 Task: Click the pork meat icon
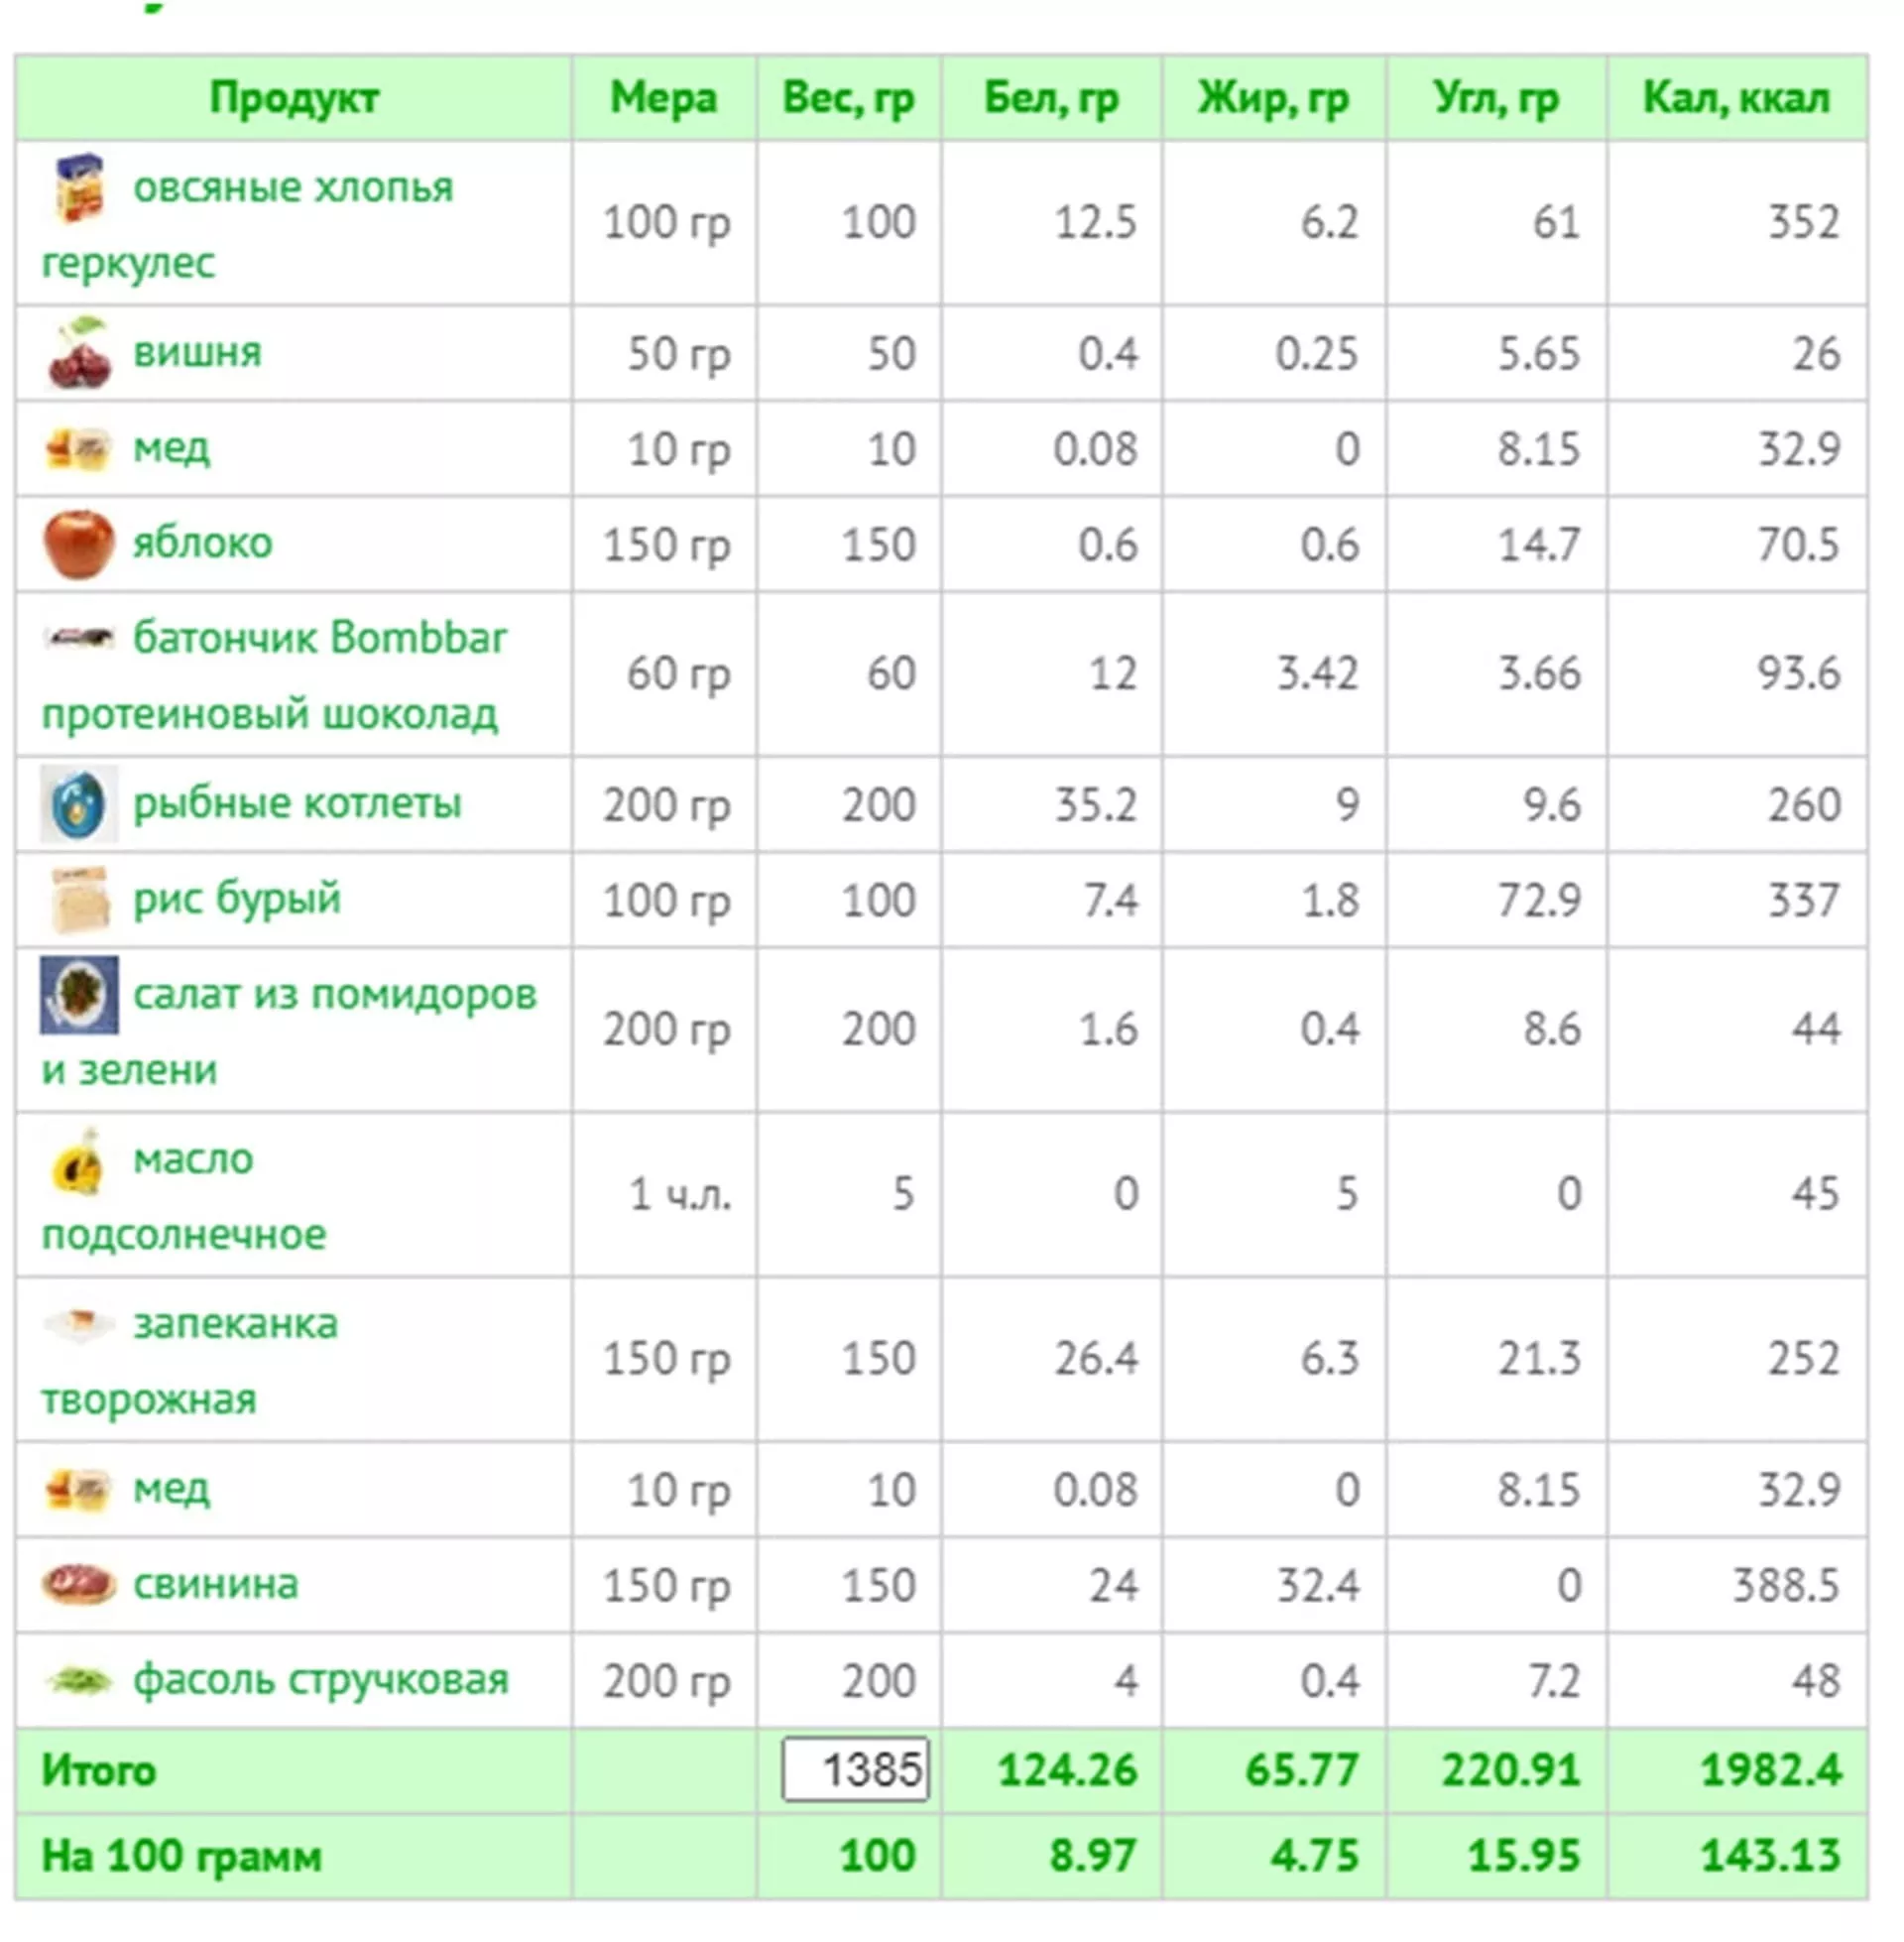(x=78, y=1584)
